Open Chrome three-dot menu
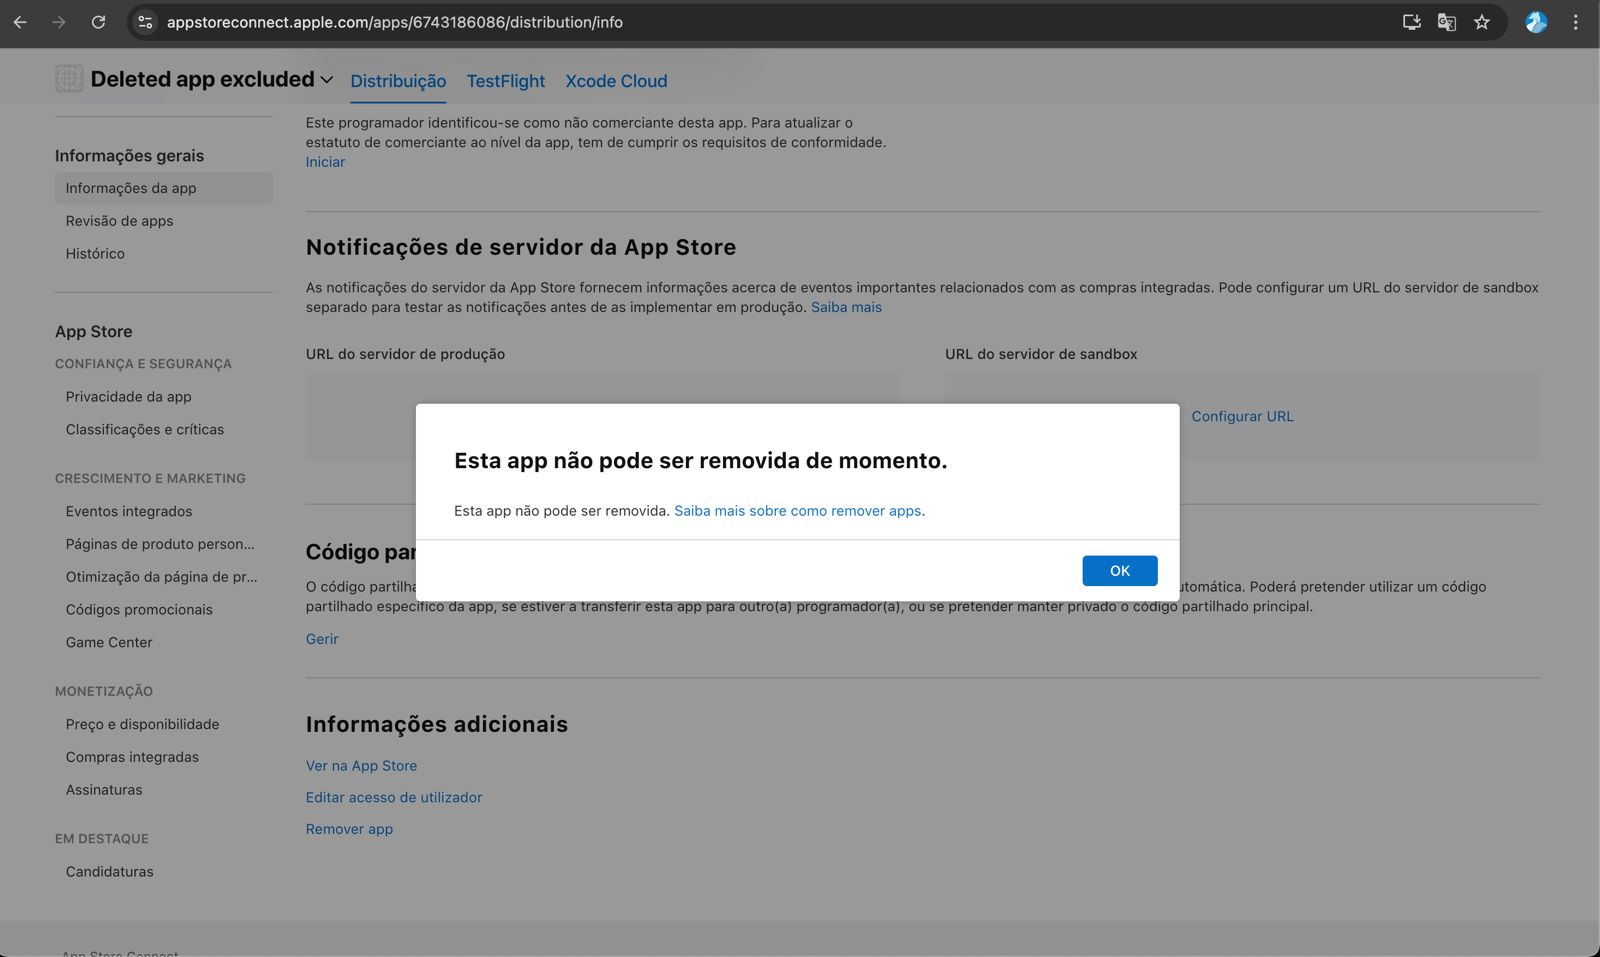1600x957 pixels. click(1575, 22)
